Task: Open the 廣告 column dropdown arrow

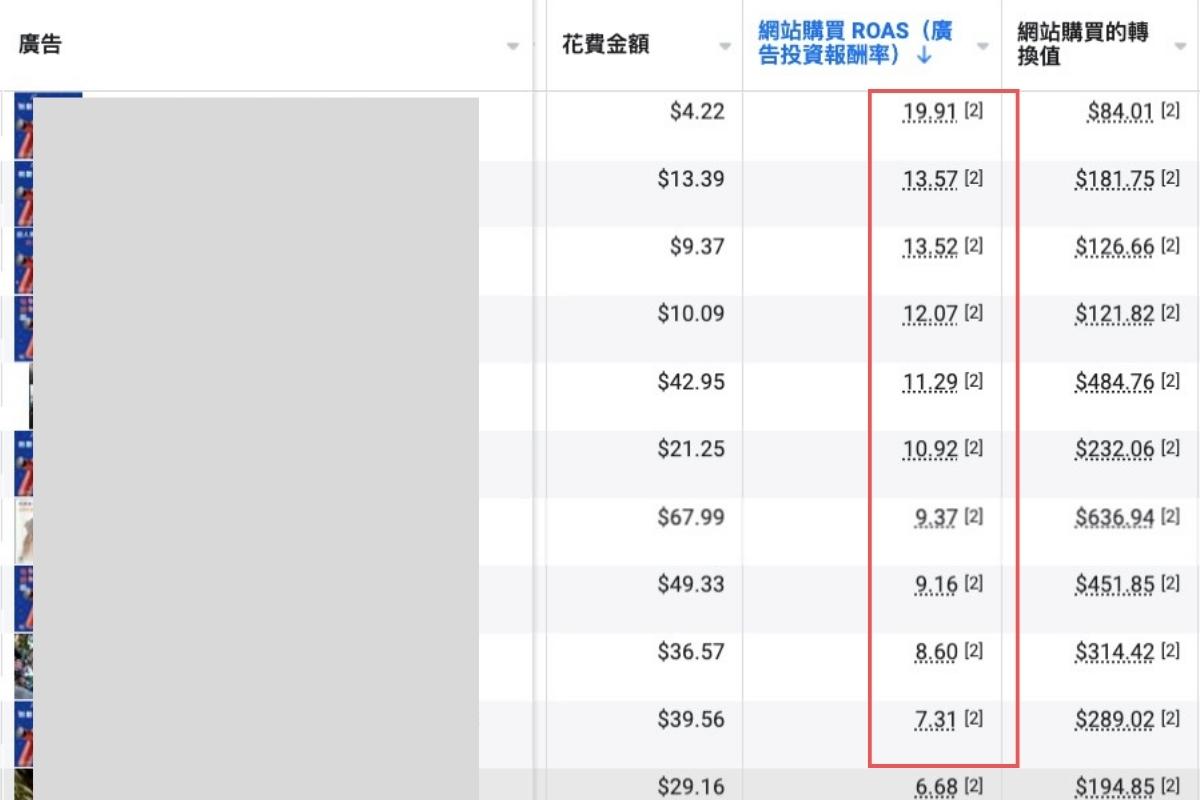Action: [x=513, y=47]
